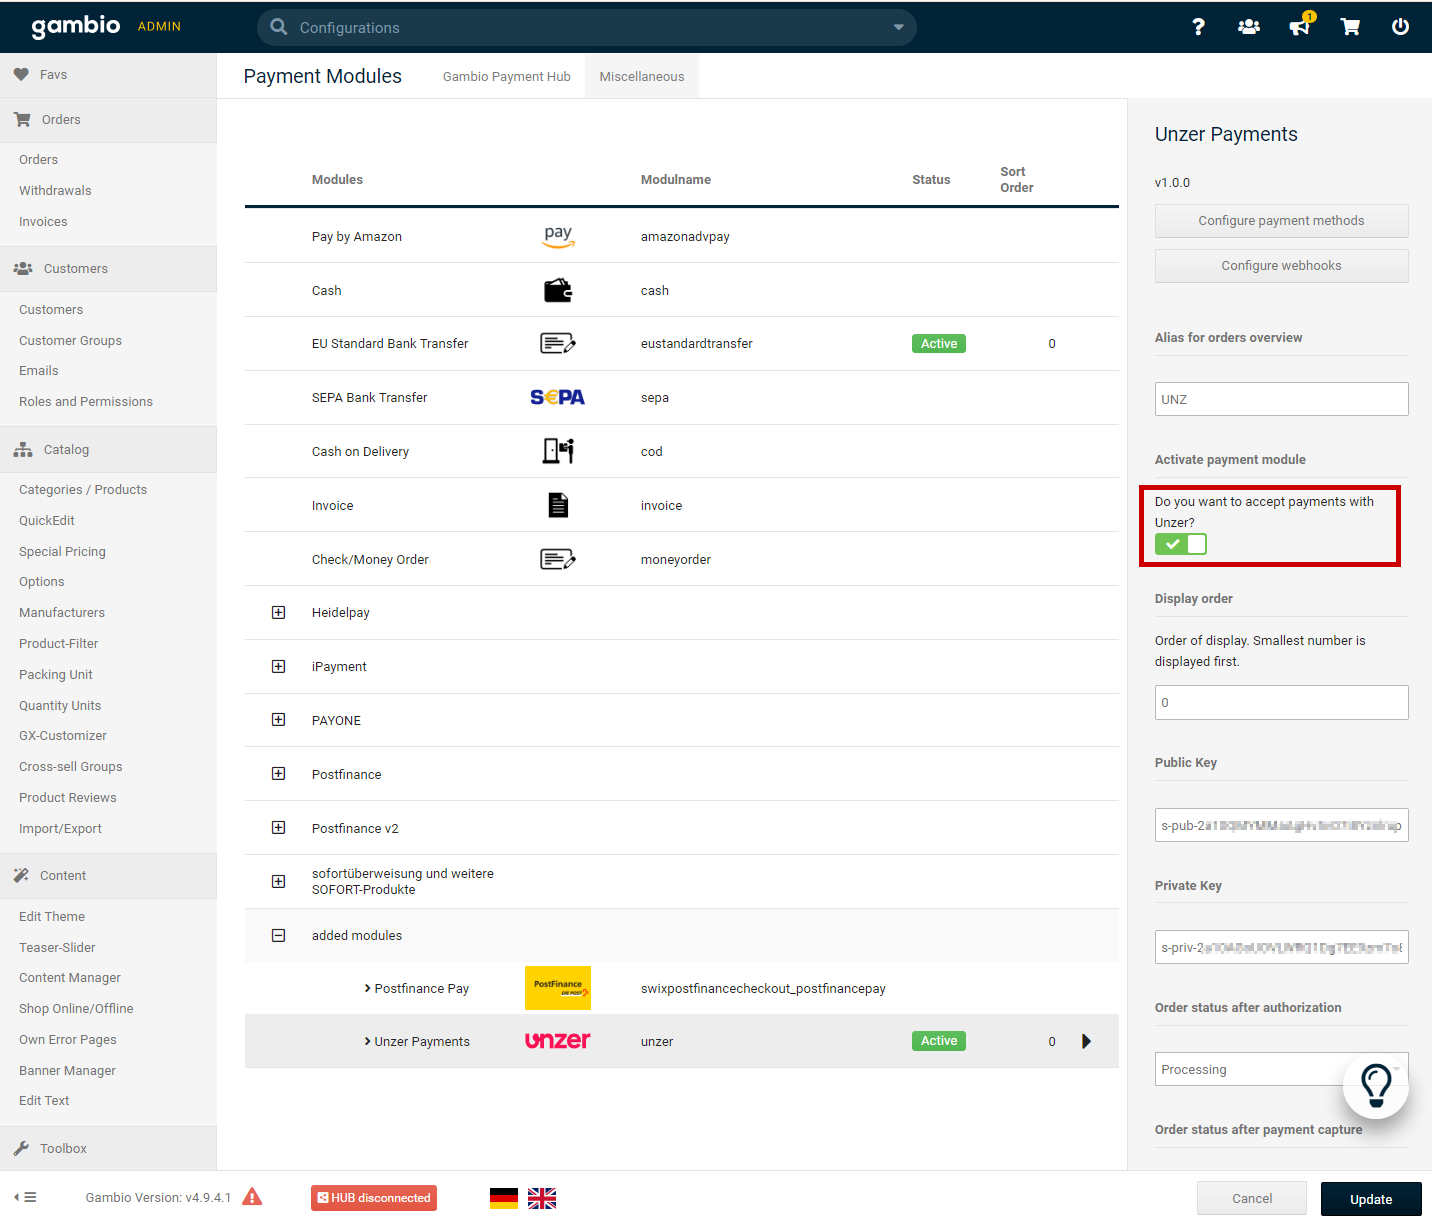Screen dimensions: 1432x1222
Task: Open the help question mark icon
Action: click(x=1198, y=27)
